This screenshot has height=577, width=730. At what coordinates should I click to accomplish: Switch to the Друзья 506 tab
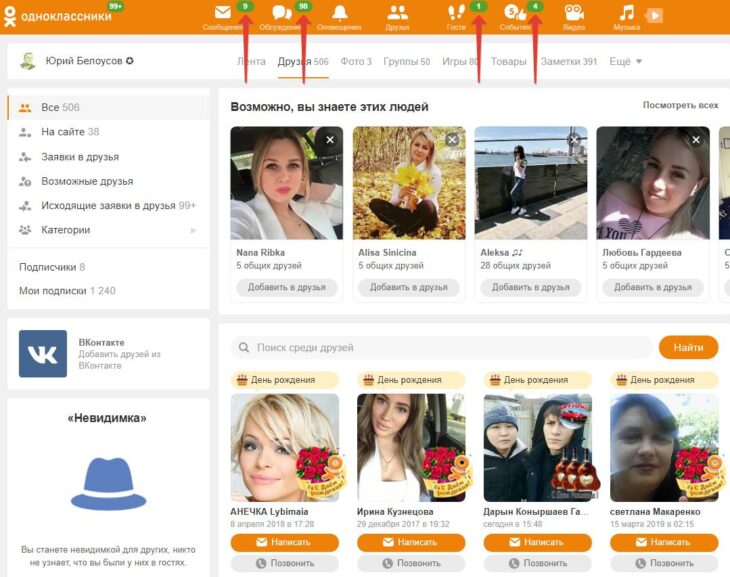click(x=303, y=61)
